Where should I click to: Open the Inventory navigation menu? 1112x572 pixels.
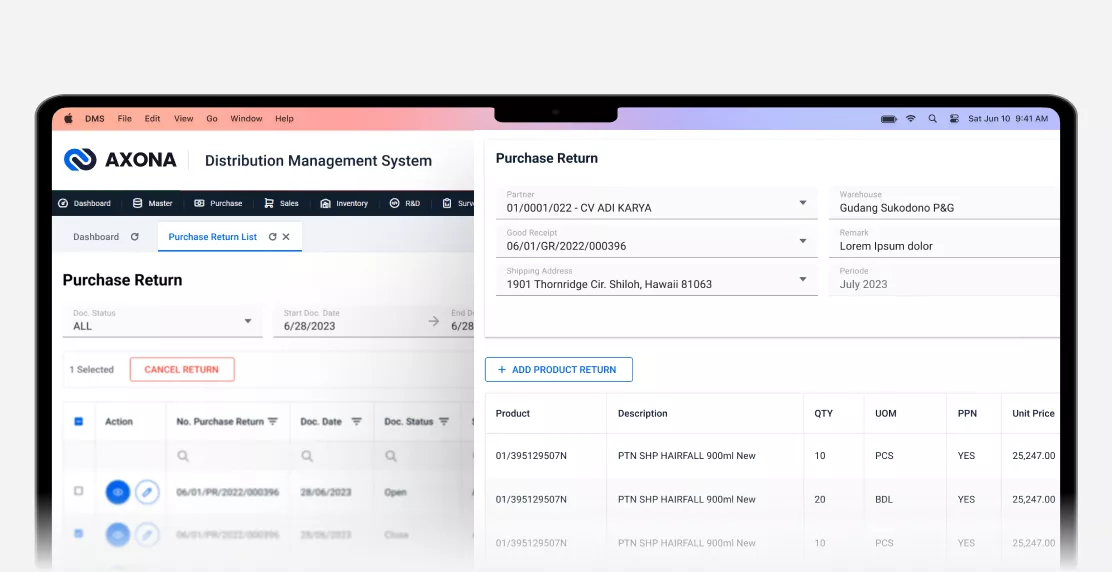(344, 203)
